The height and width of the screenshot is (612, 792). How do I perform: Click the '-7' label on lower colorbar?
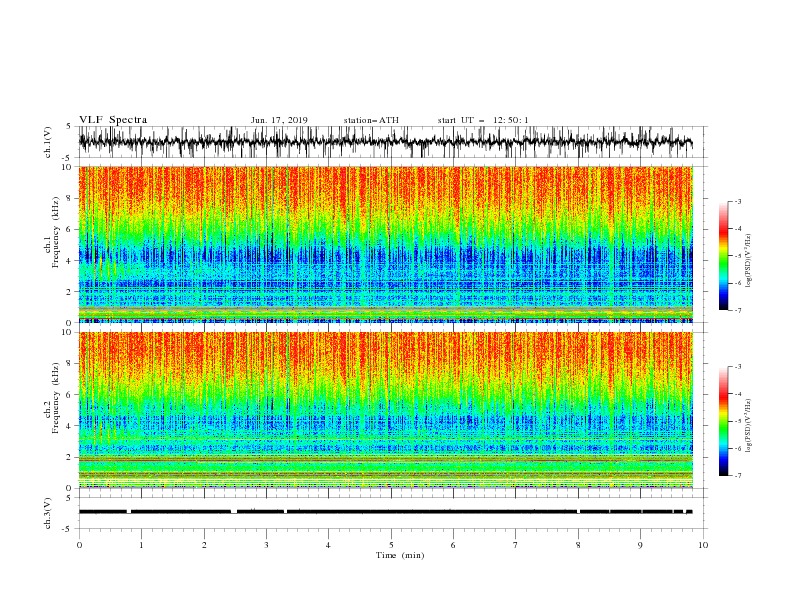click(738, 476)
